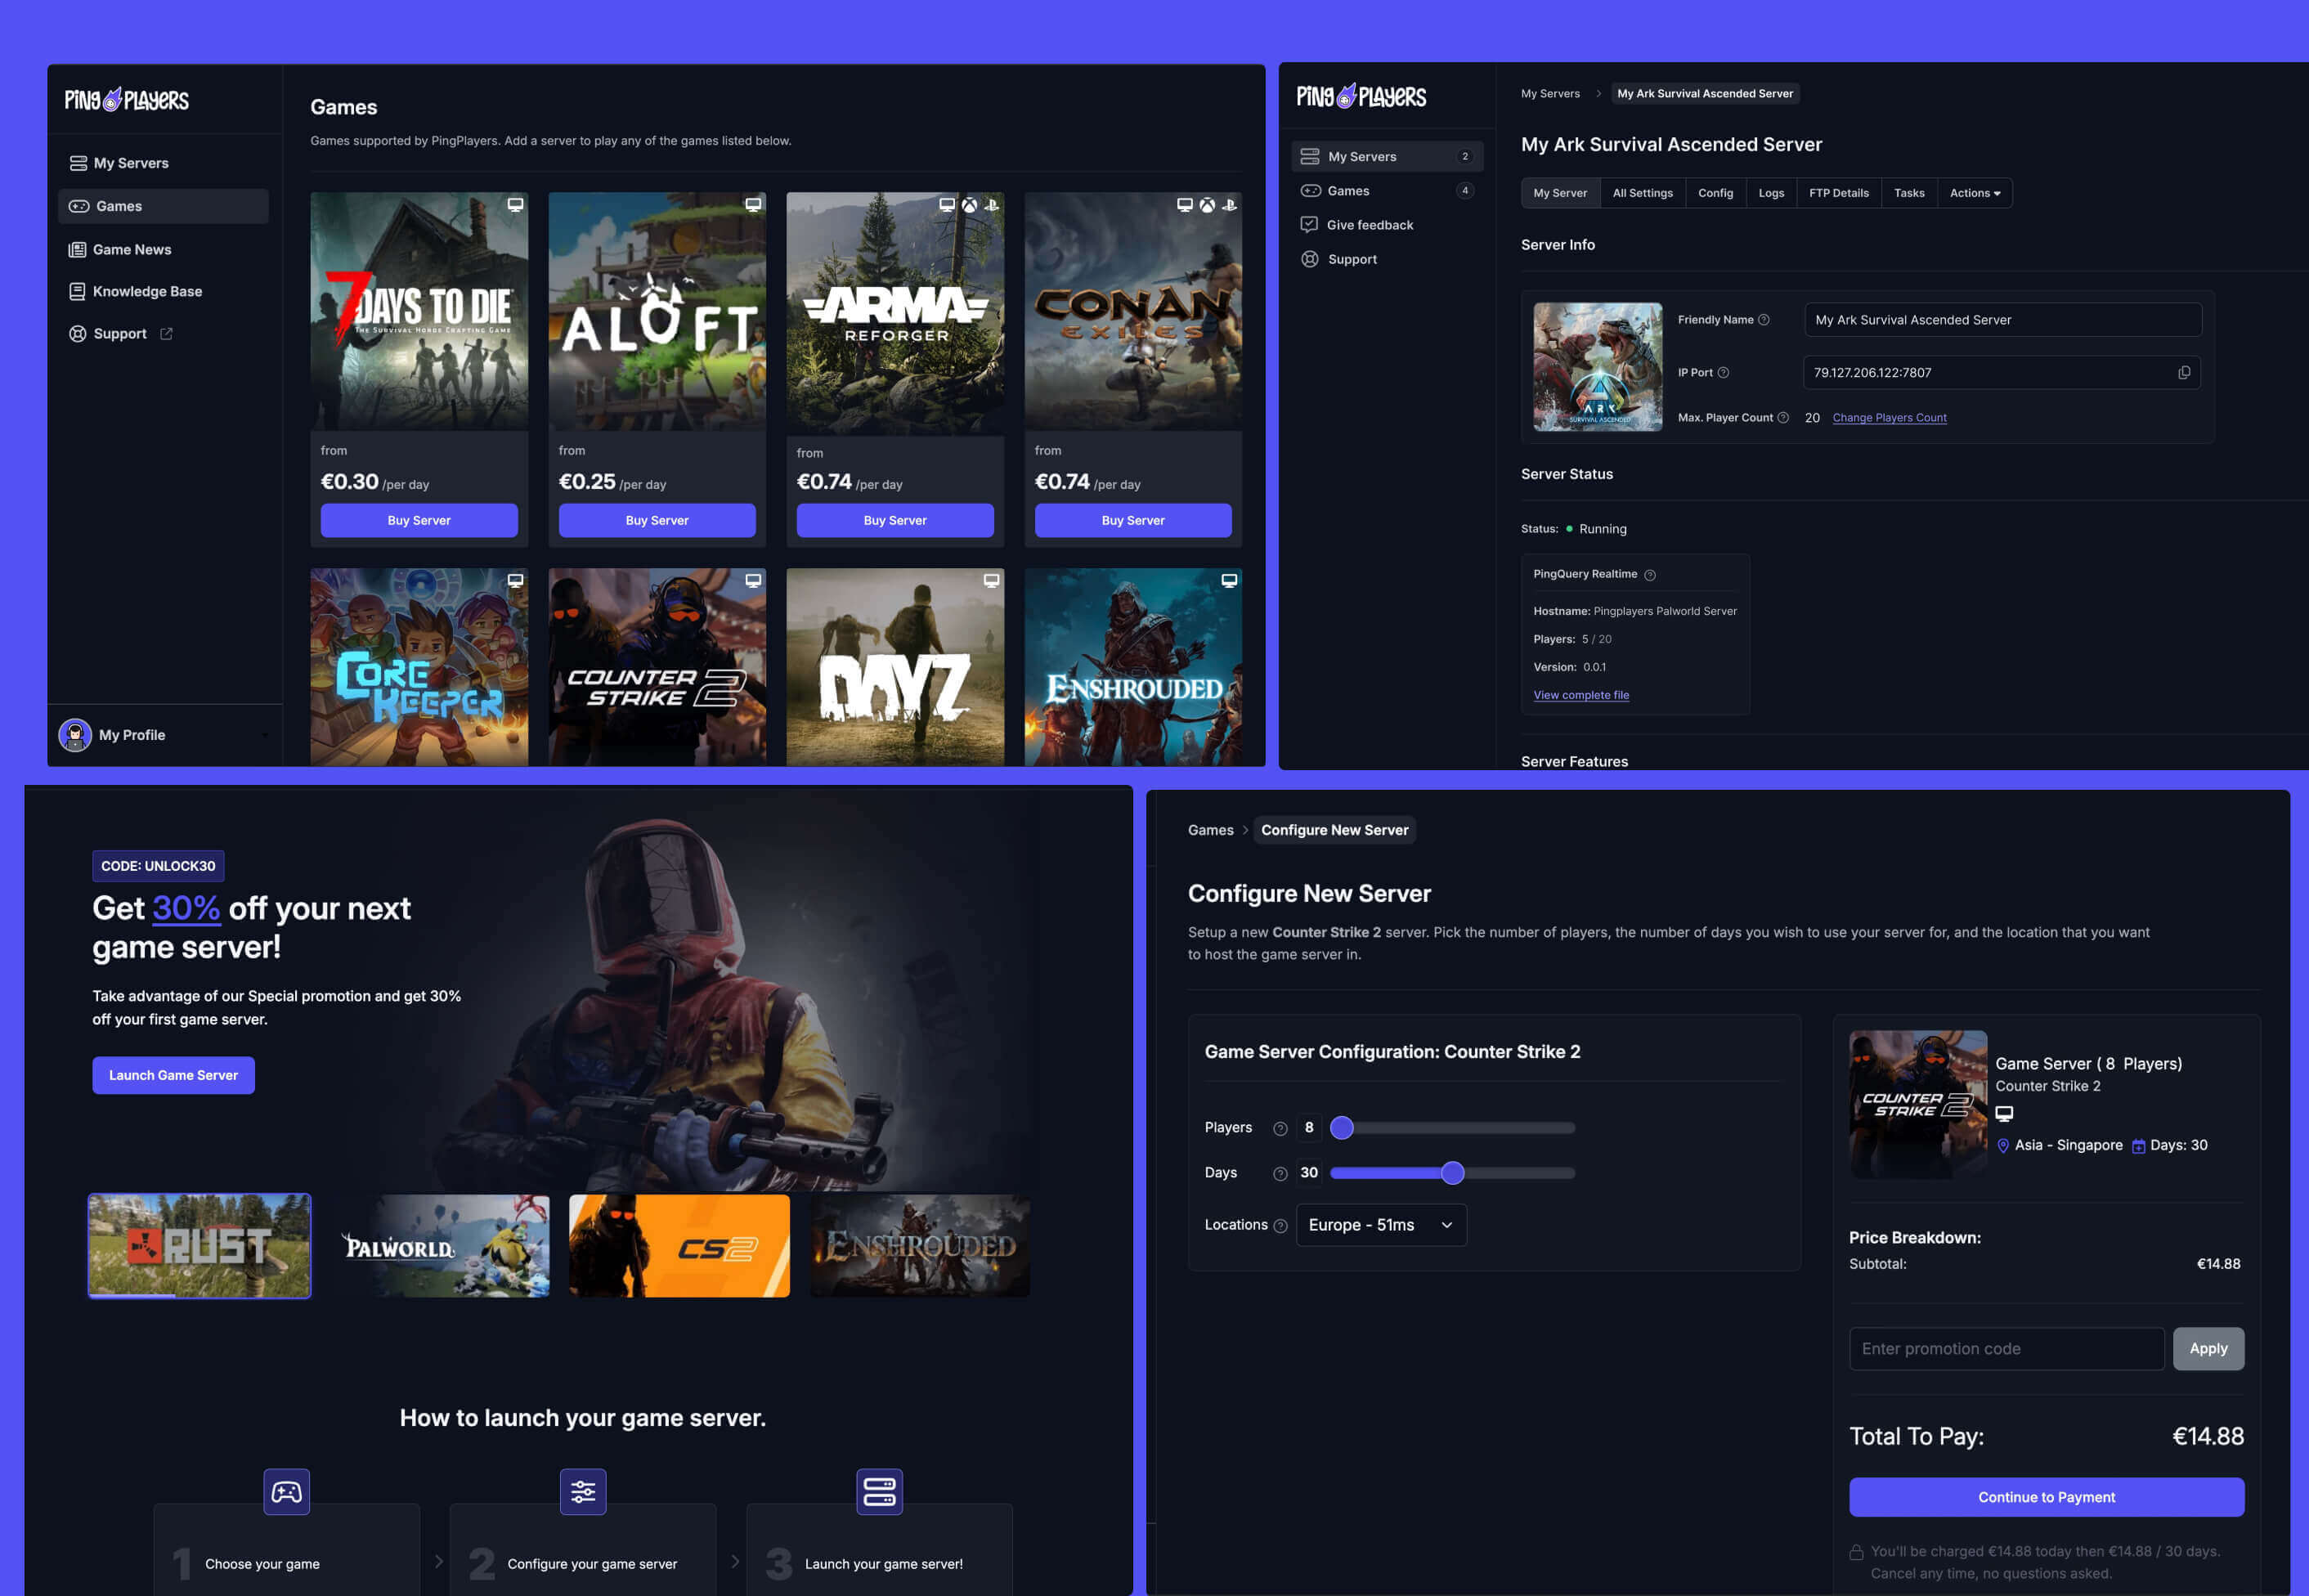Click the 30% link in promo headline
This screenshot has height=1596, width=2309.
click(186, 908)
